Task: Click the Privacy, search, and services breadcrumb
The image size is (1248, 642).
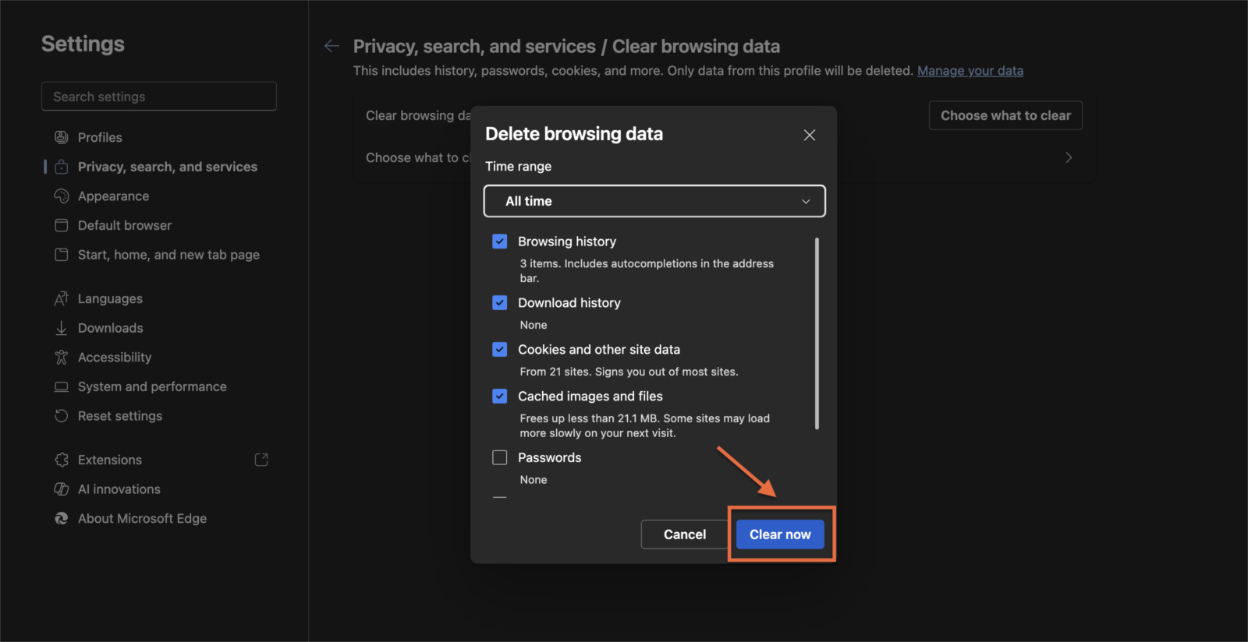Action: [x=474, y=46]
